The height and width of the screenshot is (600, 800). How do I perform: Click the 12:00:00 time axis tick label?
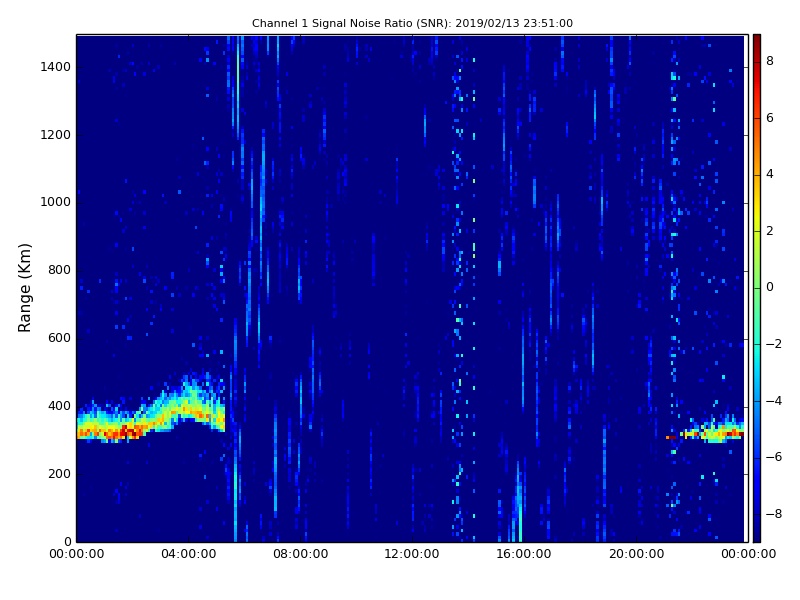(x=412, y=554)
